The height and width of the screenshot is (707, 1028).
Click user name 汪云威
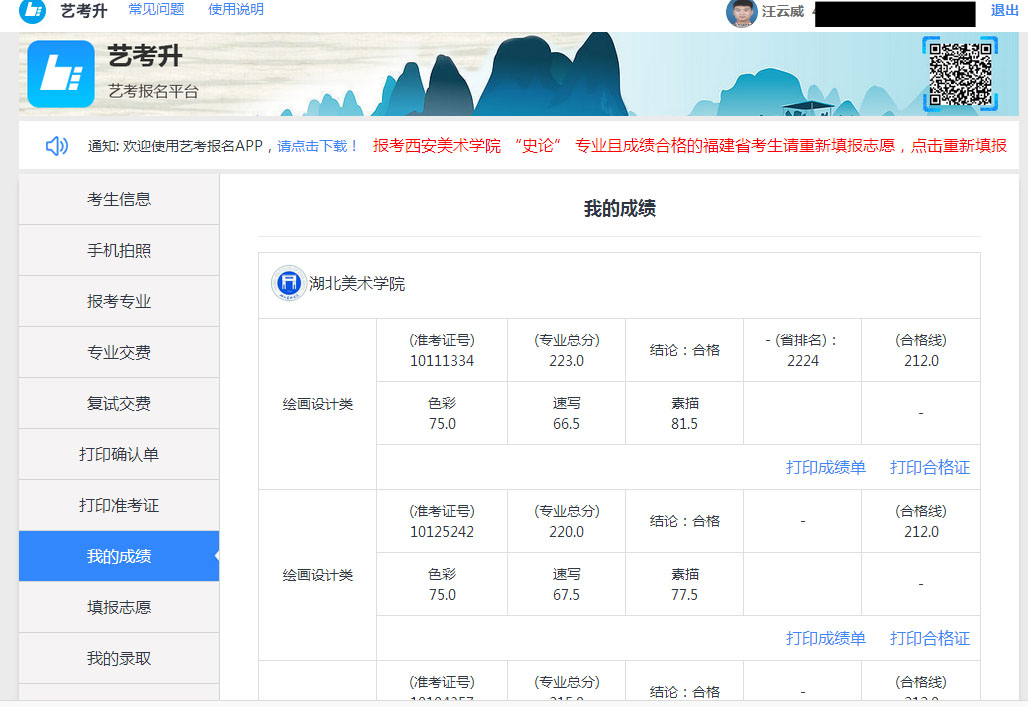783,12
